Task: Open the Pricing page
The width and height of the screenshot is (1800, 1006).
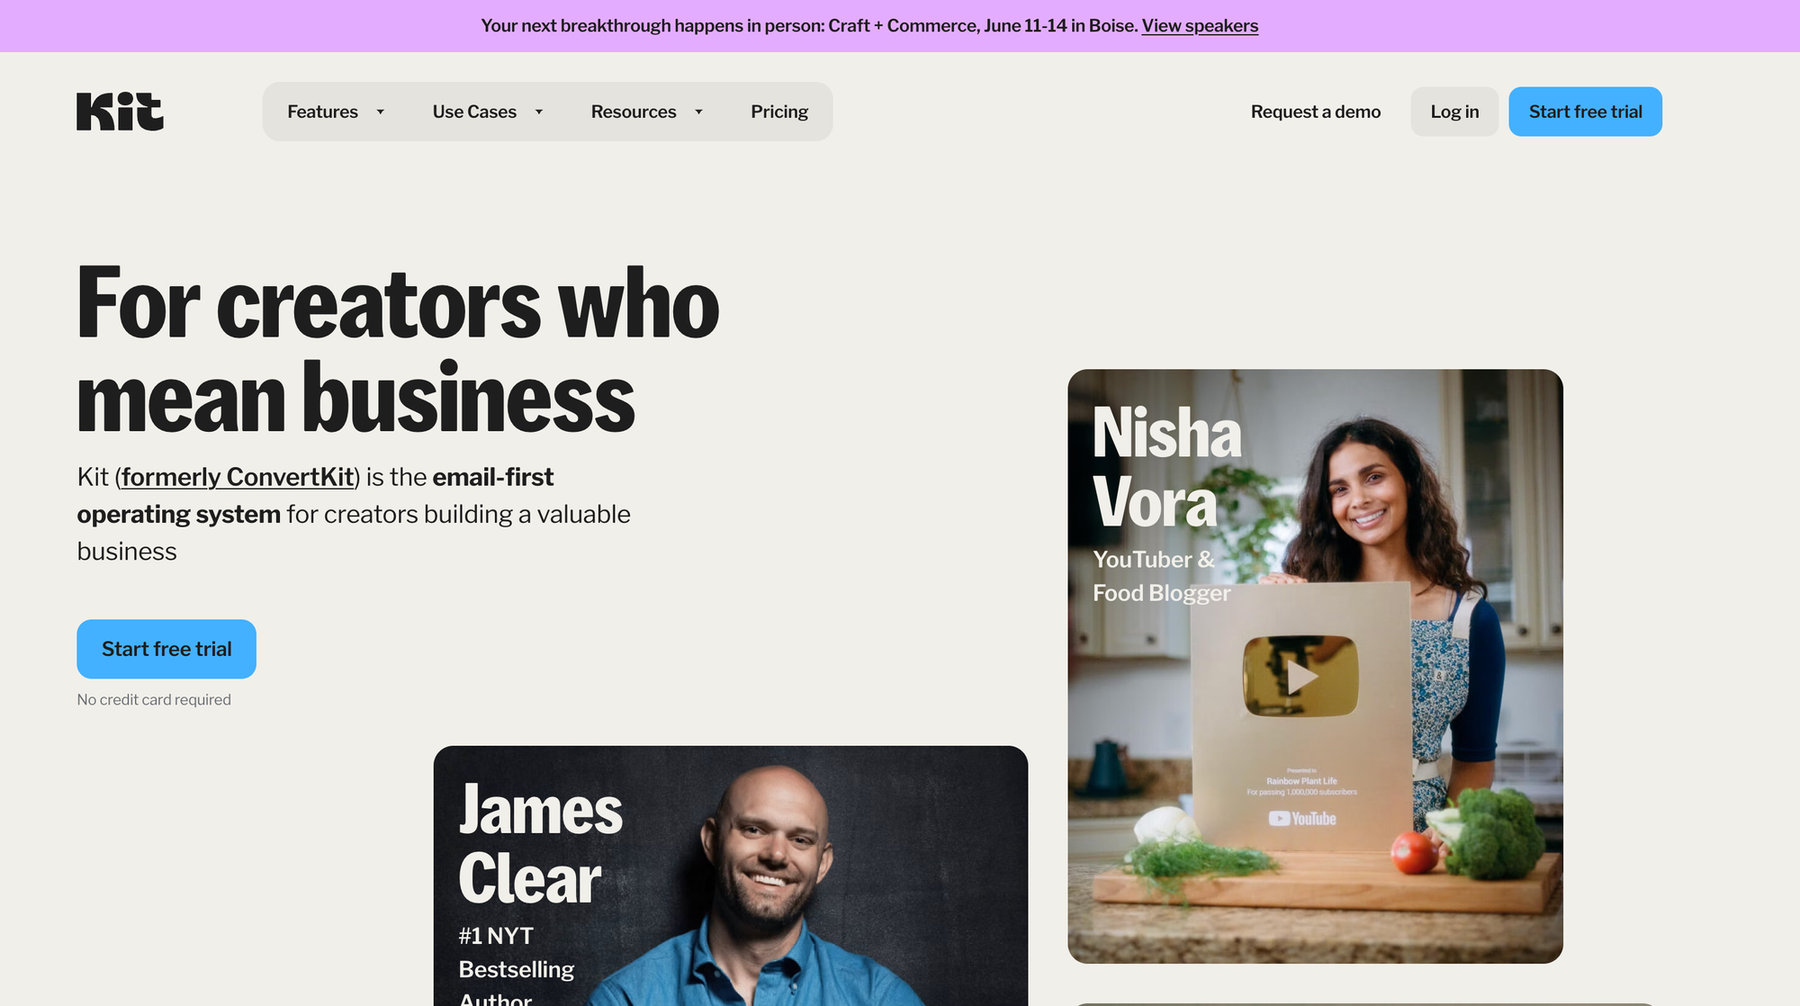Action: pos(779,112)
